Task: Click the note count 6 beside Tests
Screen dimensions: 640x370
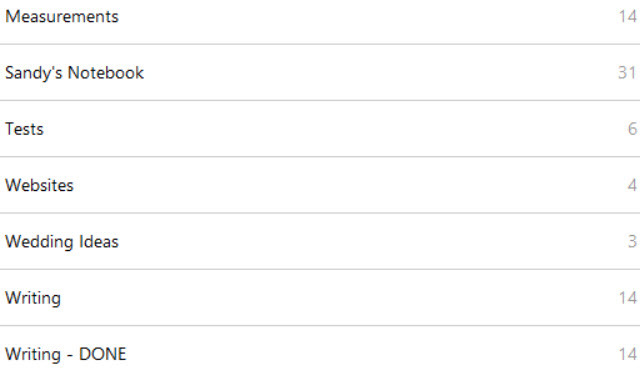Action: (632, 129)
